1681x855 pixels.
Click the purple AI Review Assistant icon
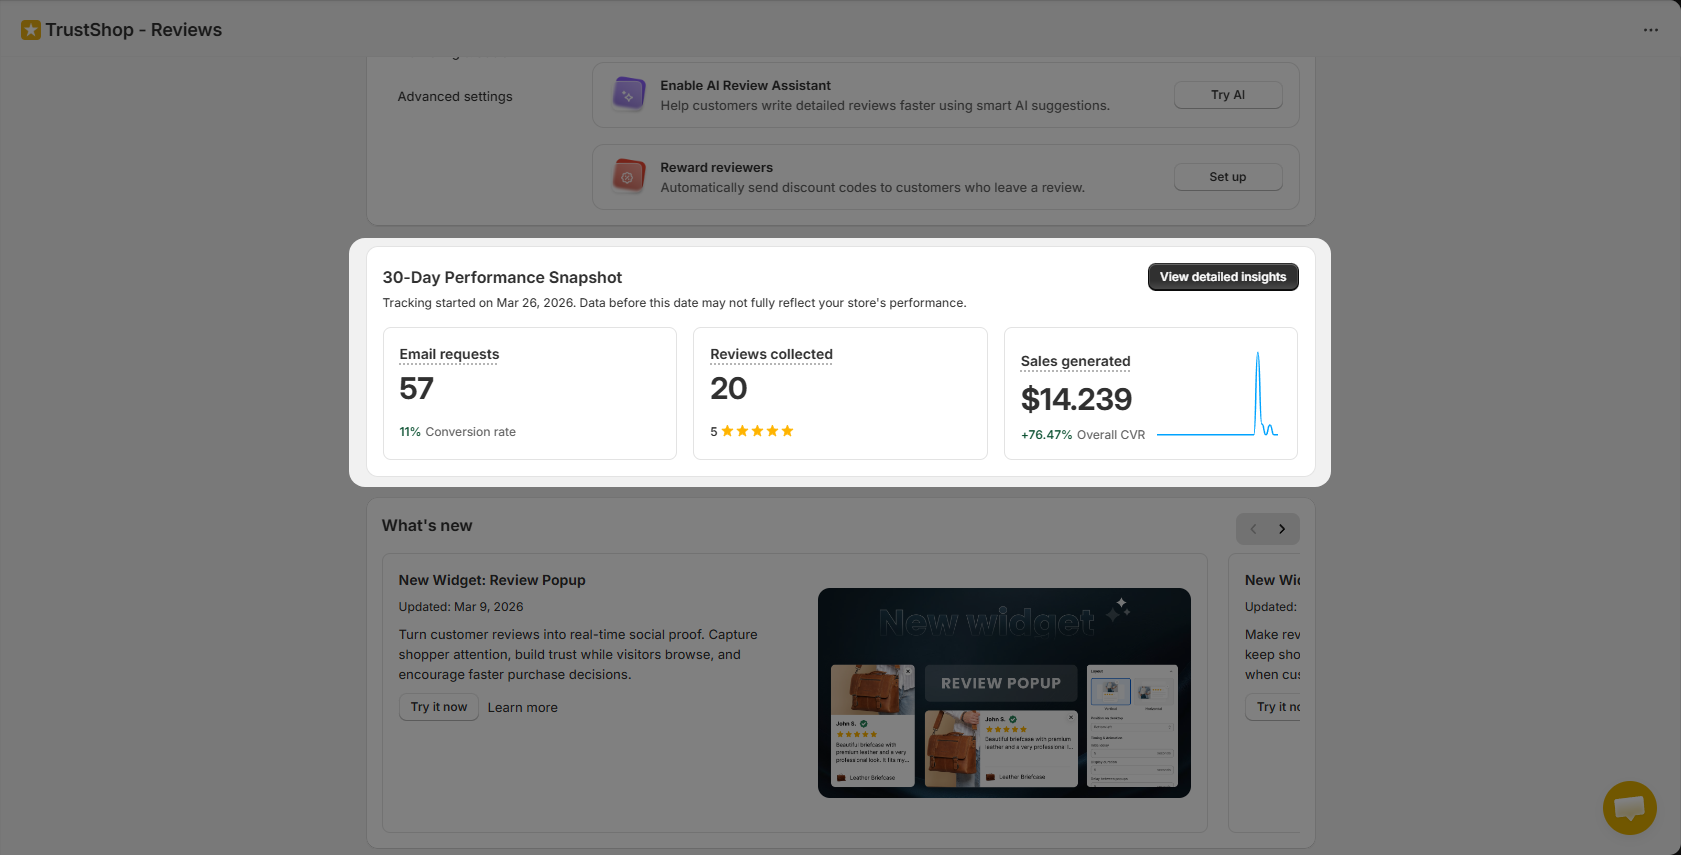point(628,95)
